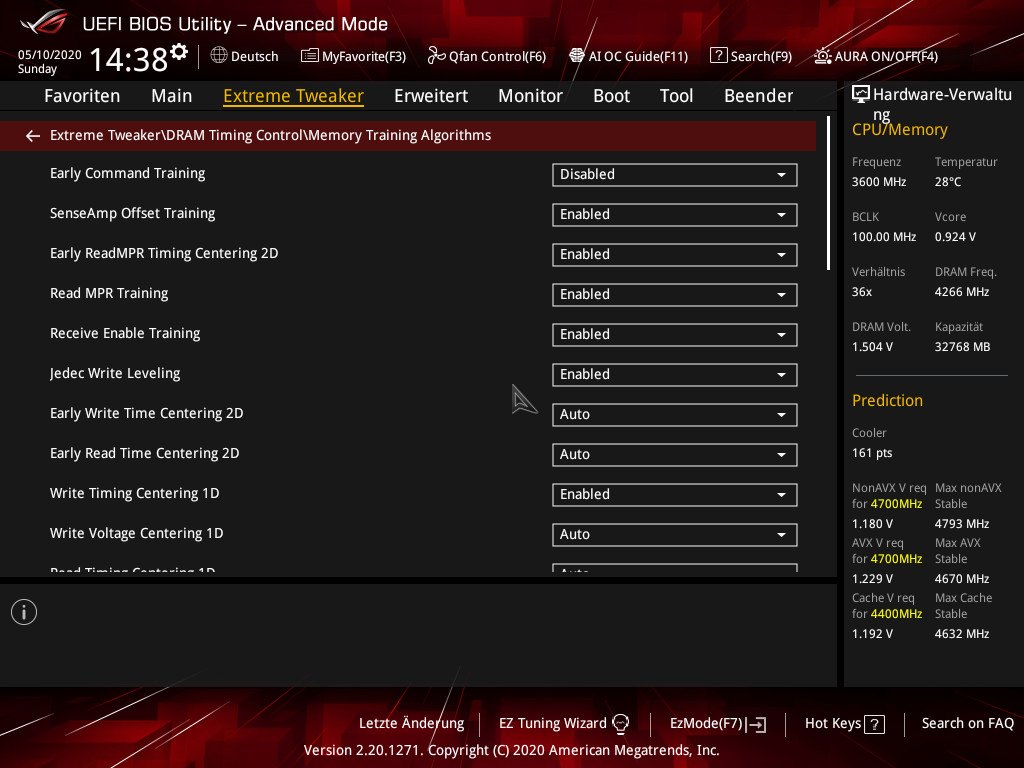Select Jedec Write Leveling label

(115, 373)
